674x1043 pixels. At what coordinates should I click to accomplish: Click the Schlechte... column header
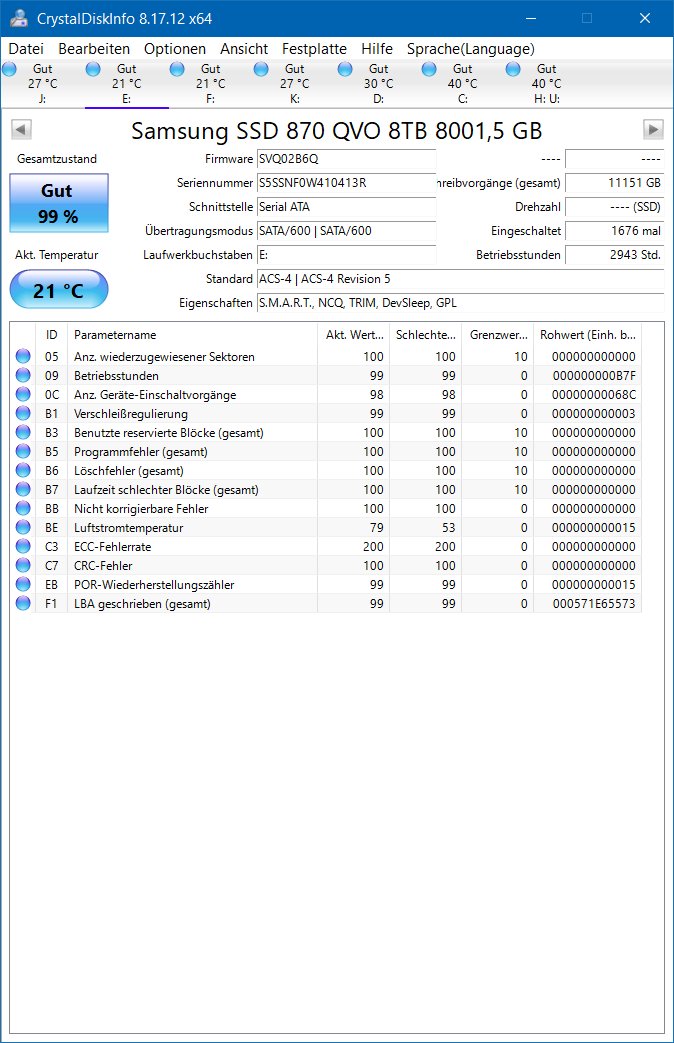click(425, 335)
